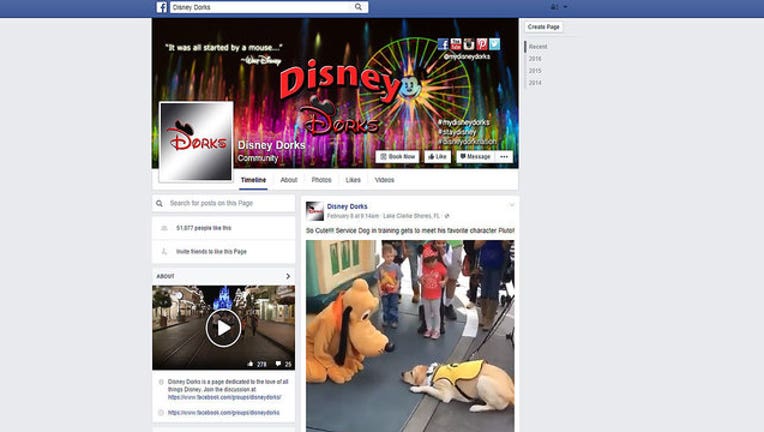Click the Search for posts on this Page field
This screenshot has width=764, height=432.
[223, 203]
